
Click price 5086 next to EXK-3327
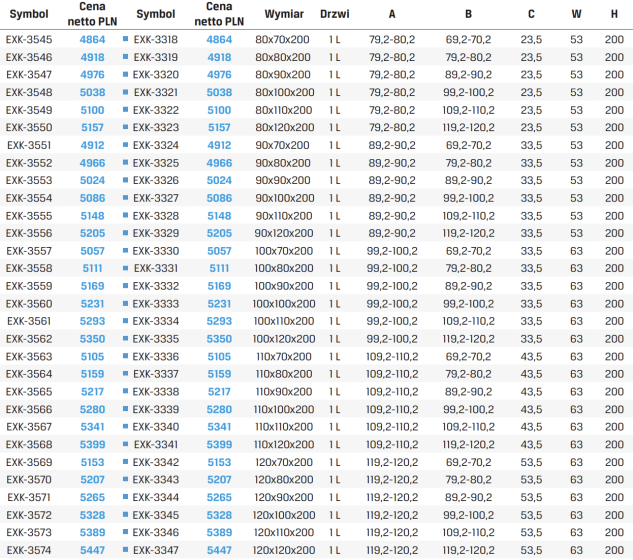click(219, 198)
